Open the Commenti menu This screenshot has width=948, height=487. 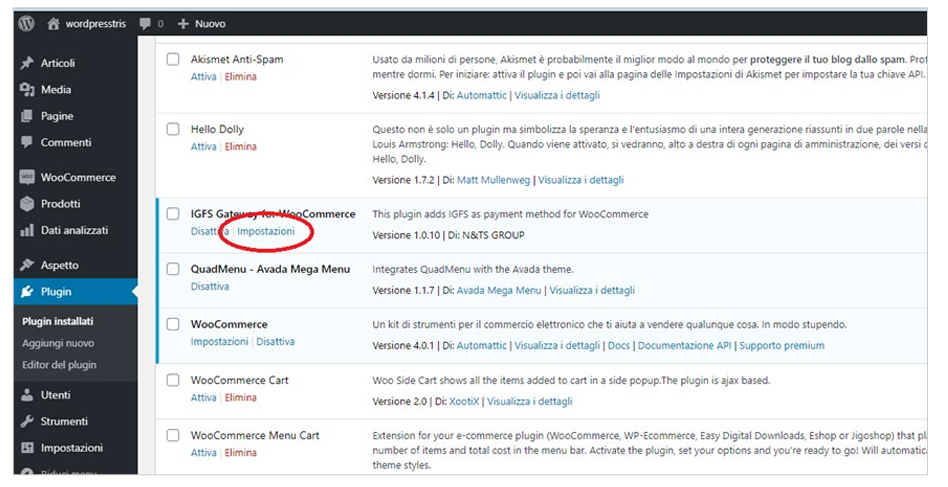point(66,143)
